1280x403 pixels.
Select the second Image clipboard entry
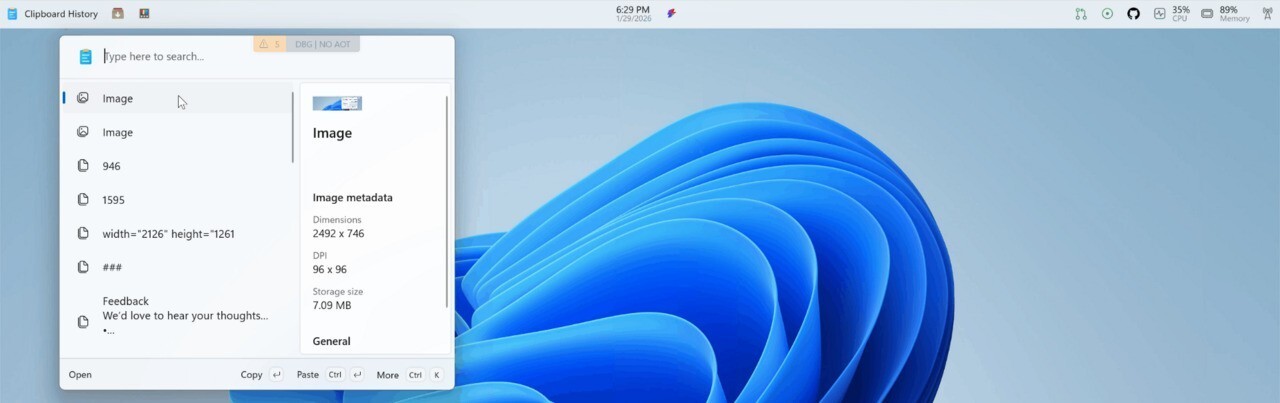pos(176,132)
